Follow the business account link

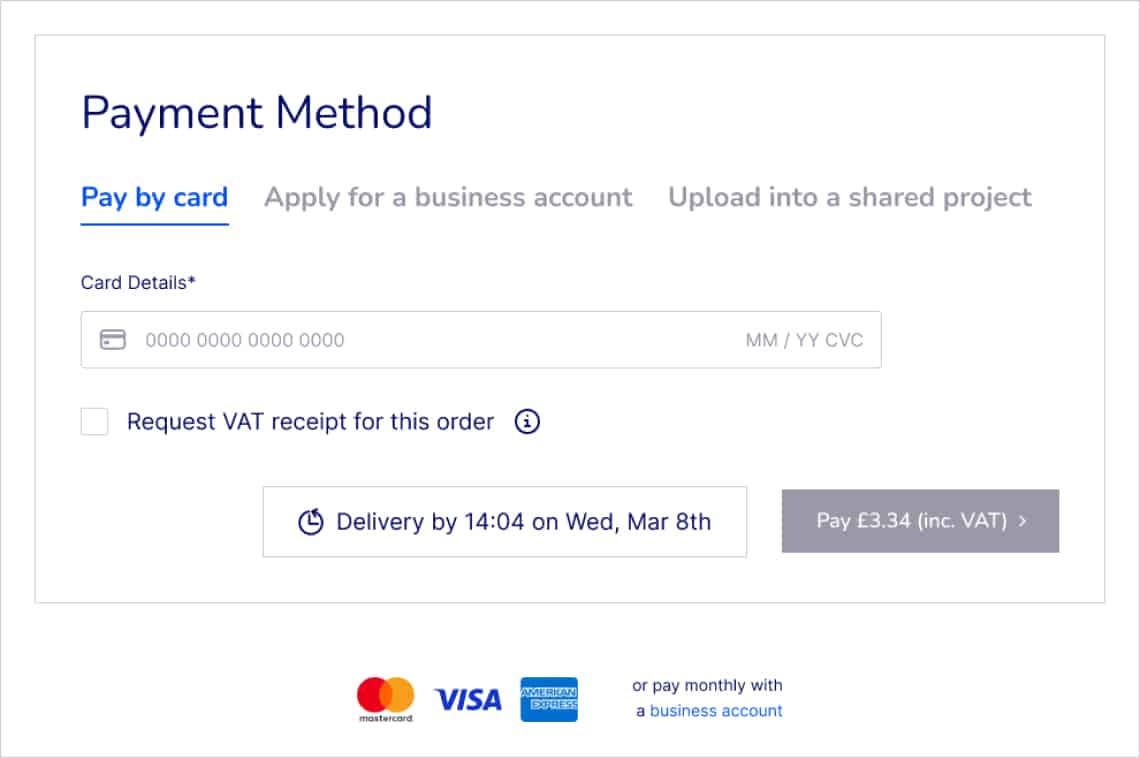click(x=716, y=711)
